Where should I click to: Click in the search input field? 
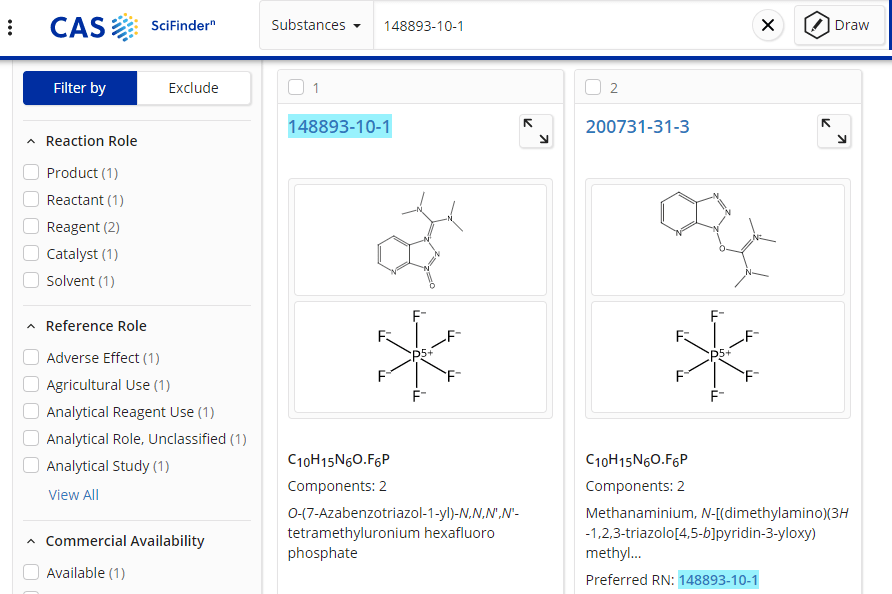pyautogui.click(x=560, y=26)
